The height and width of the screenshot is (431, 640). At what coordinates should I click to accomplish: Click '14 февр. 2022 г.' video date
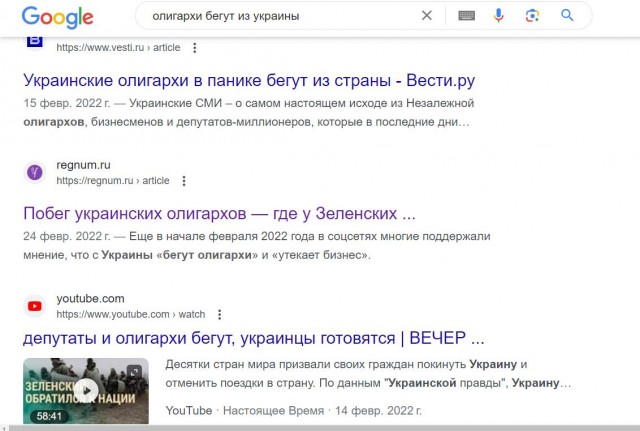(x=378, y=410)
